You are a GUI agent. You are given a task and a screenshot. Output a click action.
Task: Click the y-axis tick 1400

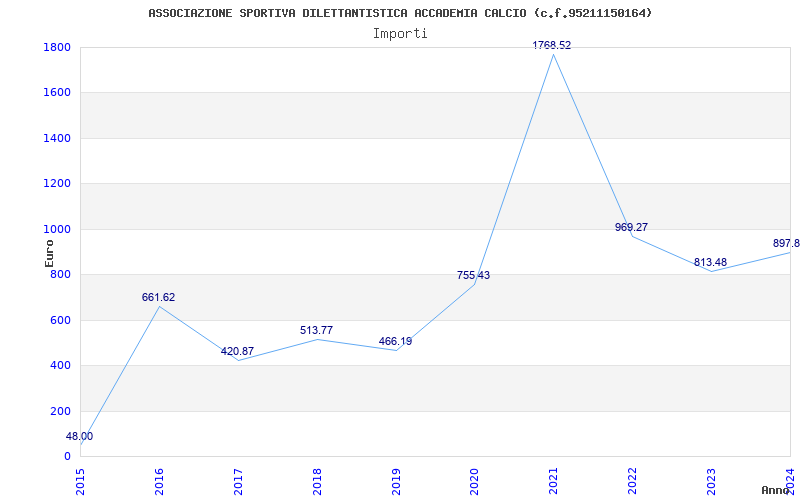pos(57,138)
